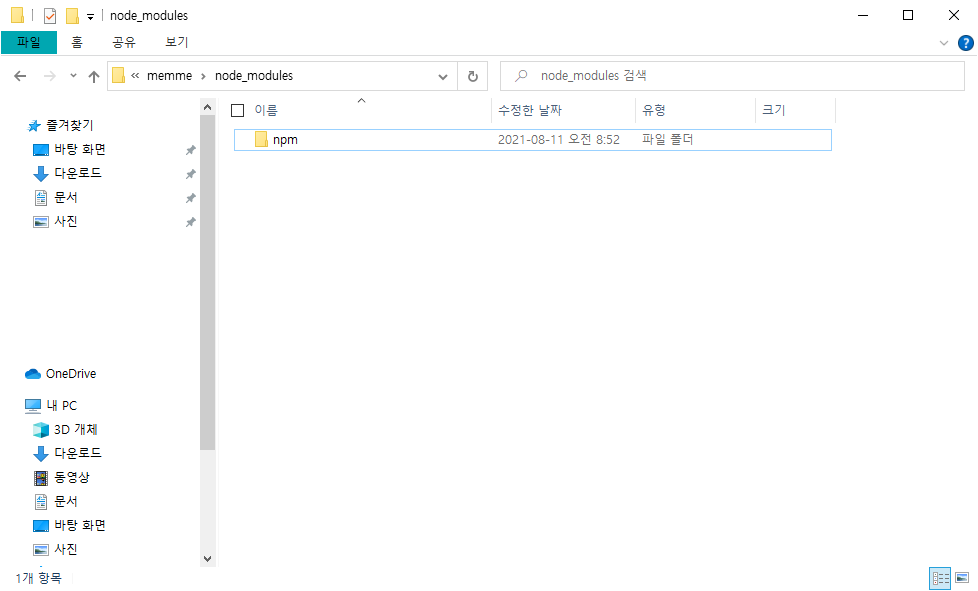Open the Customize Quick Access Toolbar dropdown
978x591 pixels.
[90, 17]
